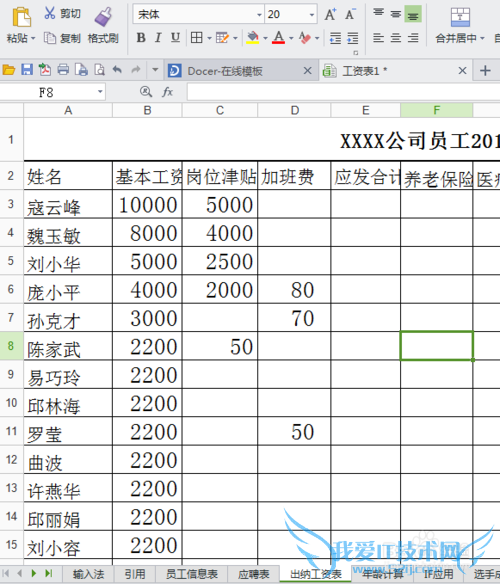Toggle Underline formatting

pyautogui.click(x=175, y=38)
